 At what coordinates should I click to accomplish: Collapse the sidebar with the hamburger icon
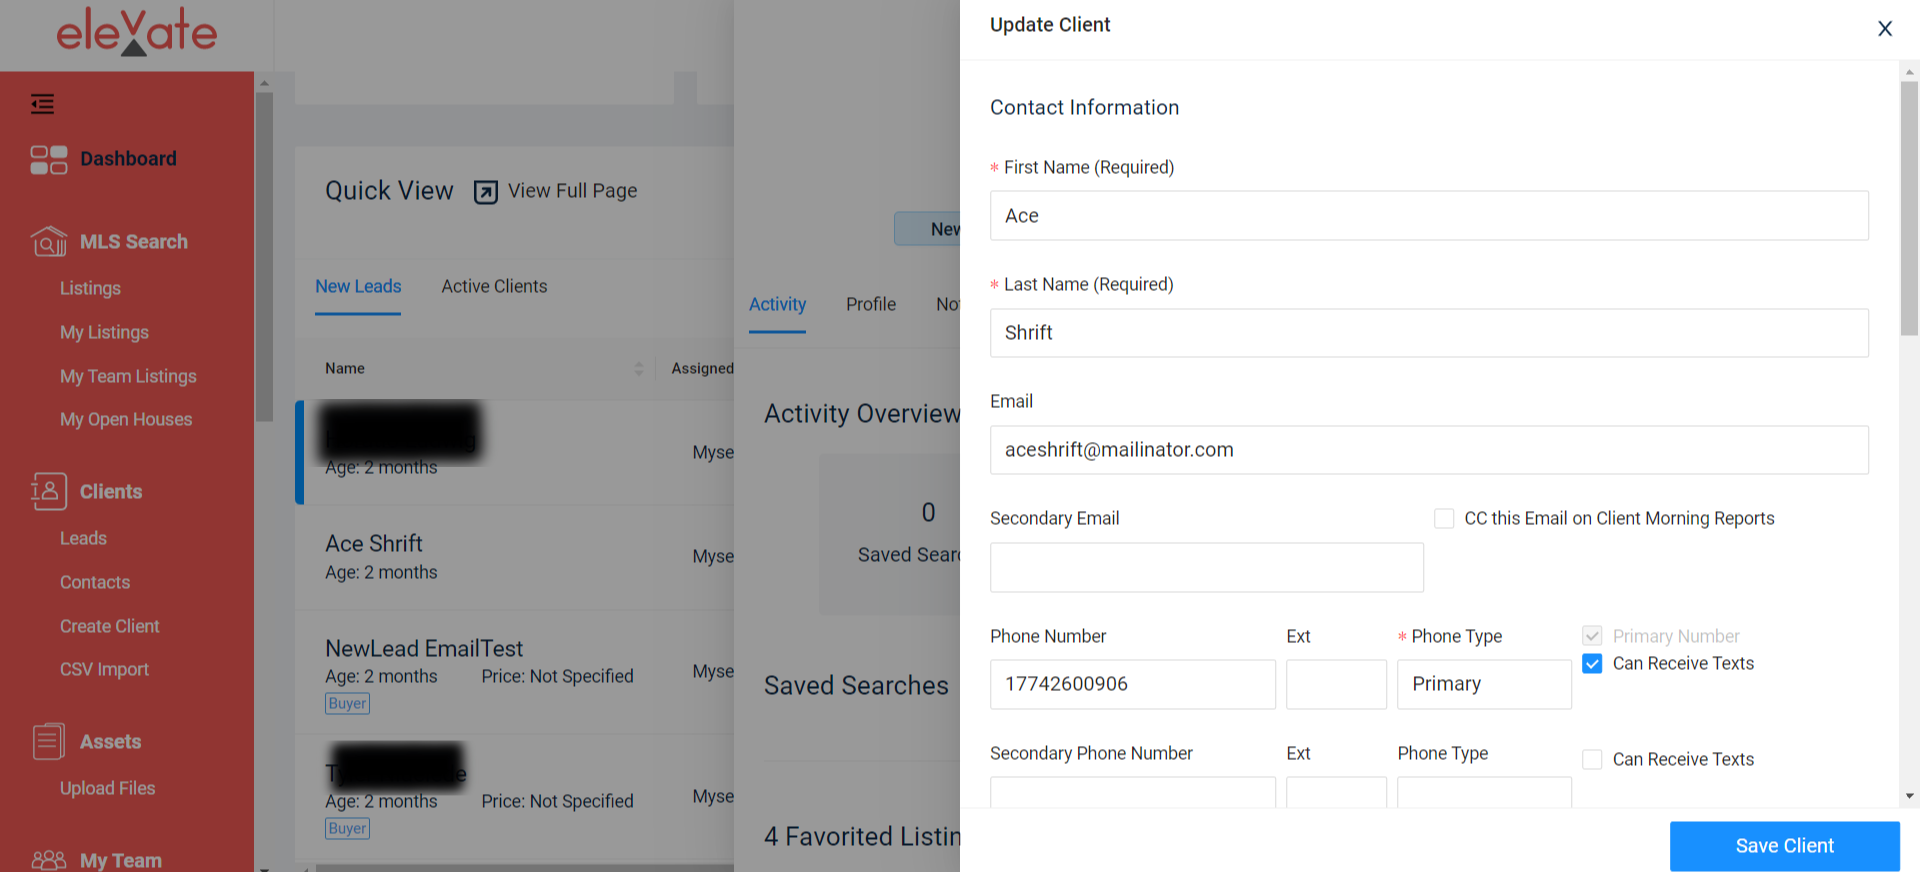point(42,104)
